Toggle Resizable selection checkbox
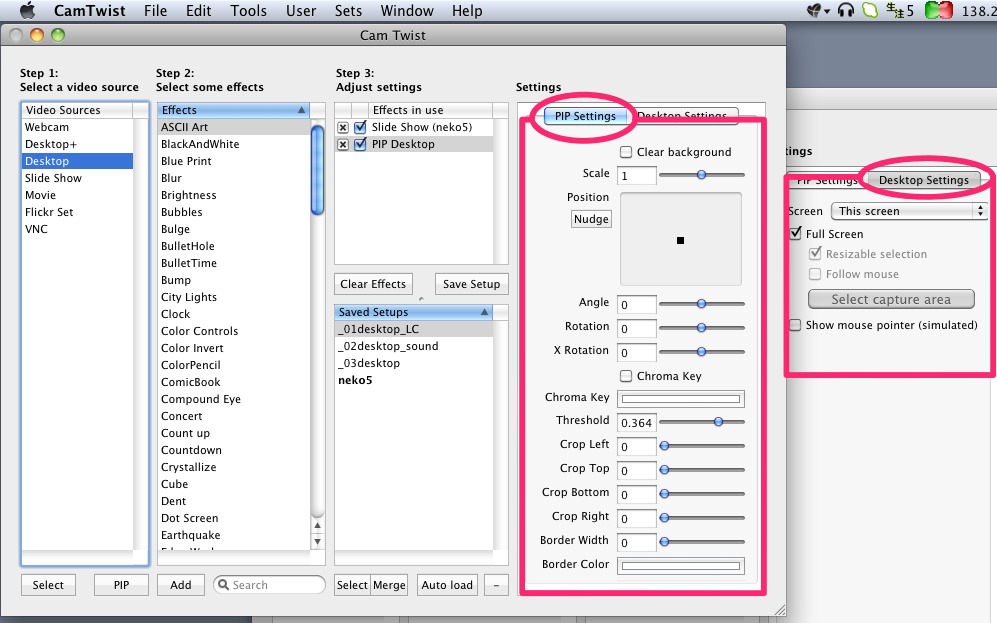The image size is (997, 623). point(815,254)
